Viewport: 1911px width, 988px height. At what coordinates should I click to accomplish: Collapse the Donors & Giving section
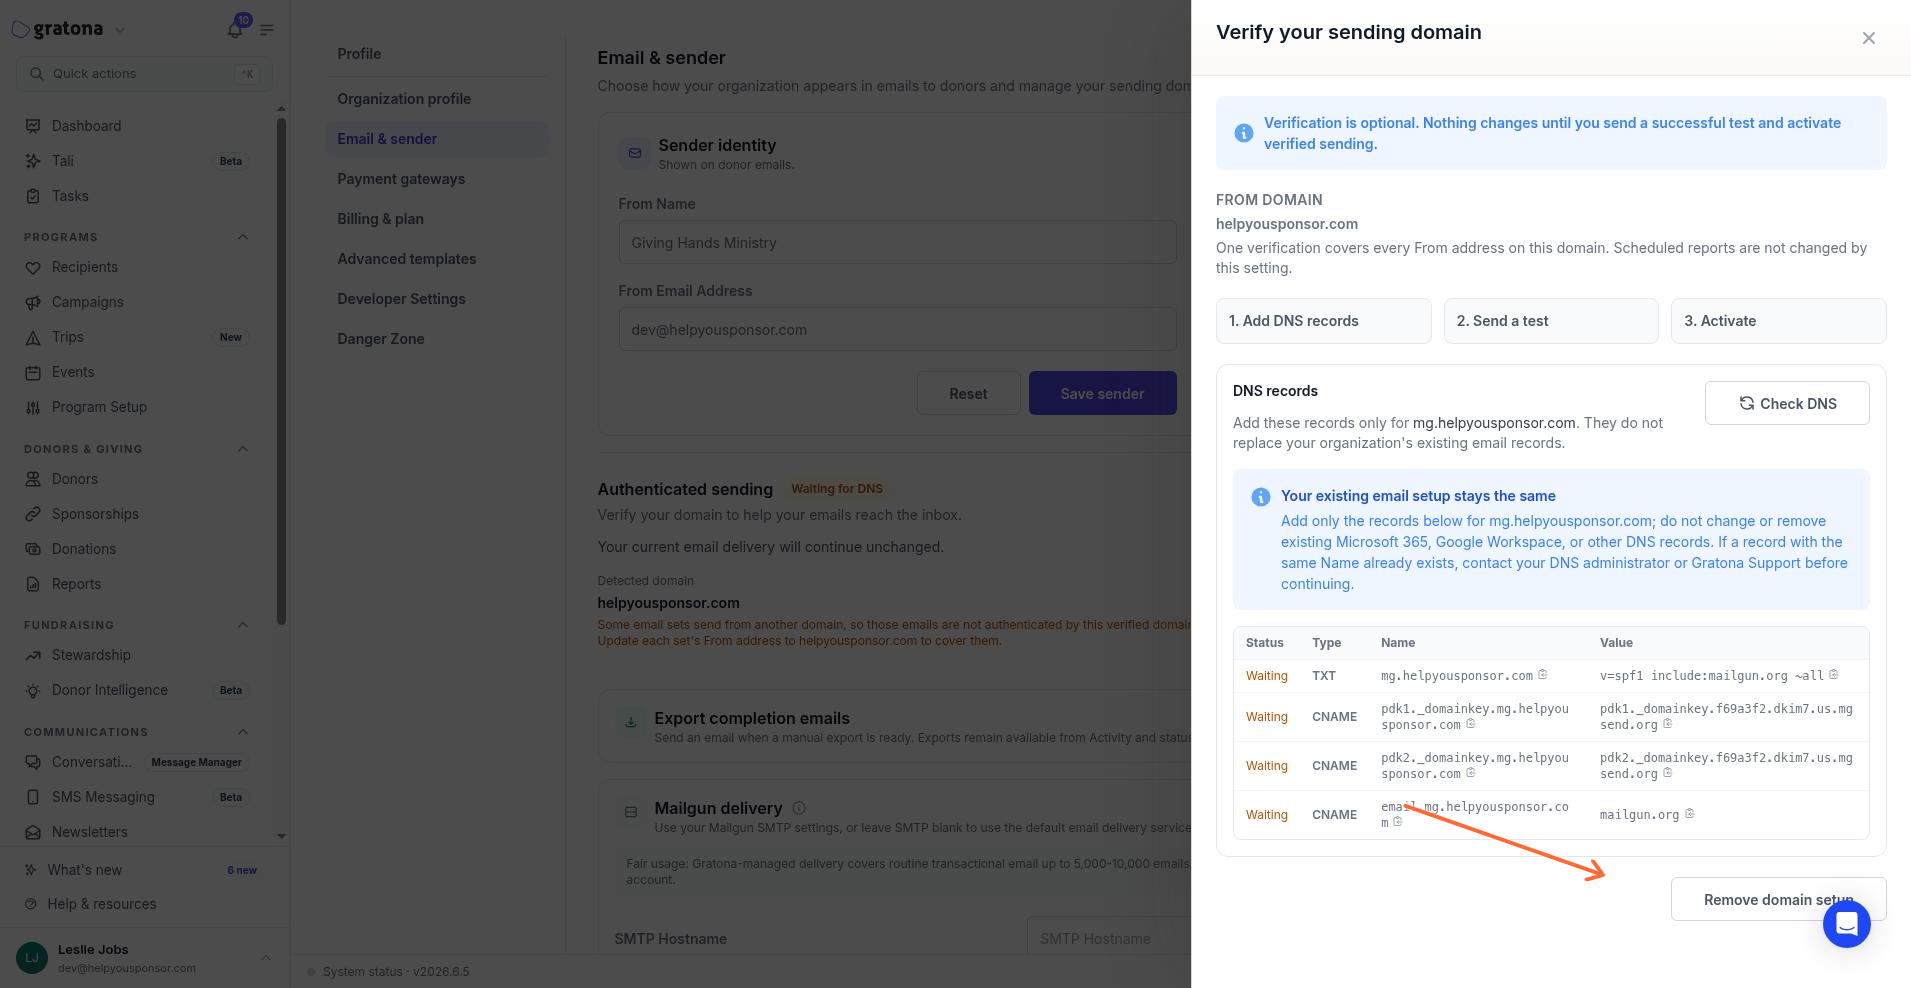tap(242, 449)
